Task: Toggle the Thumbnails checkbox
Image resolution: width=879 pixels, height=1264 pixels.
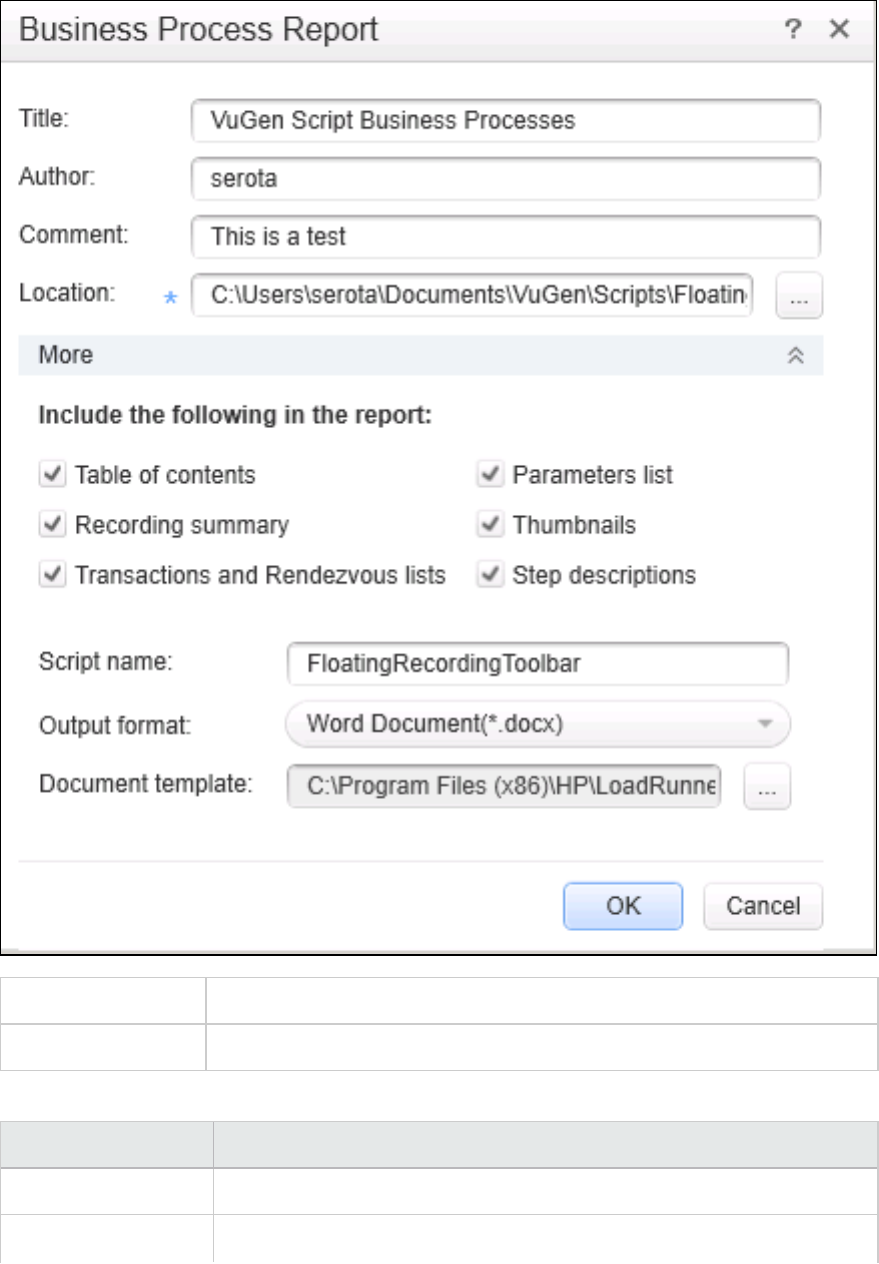Action: pos(490,525)
